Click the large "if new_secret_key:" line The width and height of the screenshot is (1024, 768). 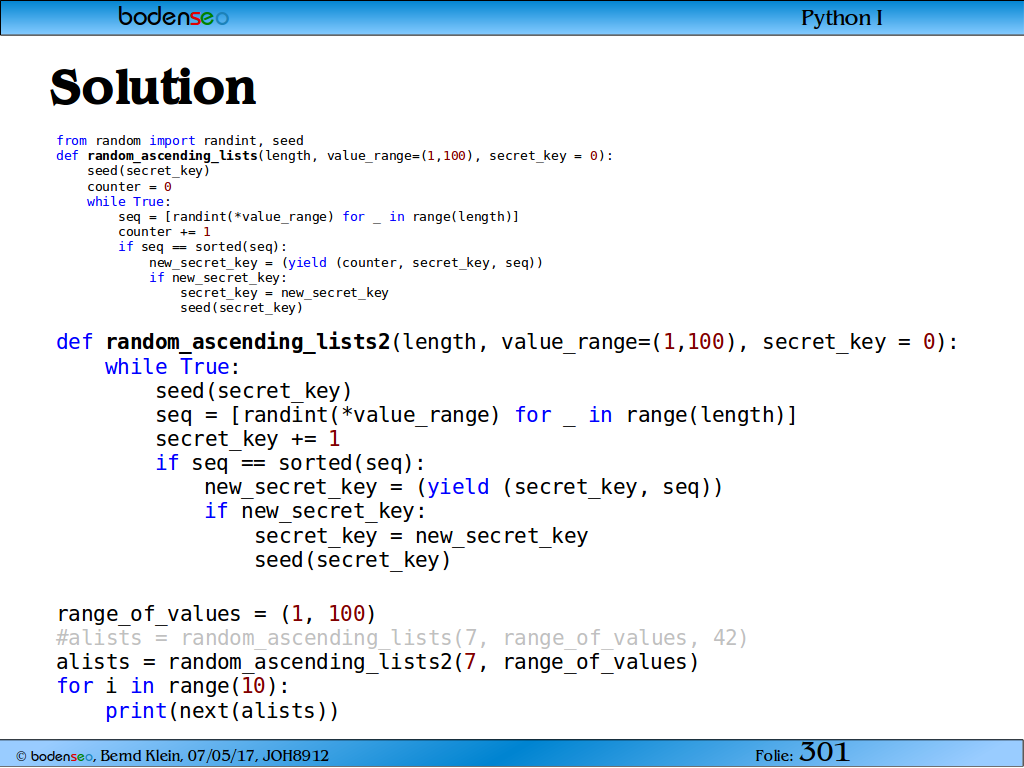(x=315, y=511)
